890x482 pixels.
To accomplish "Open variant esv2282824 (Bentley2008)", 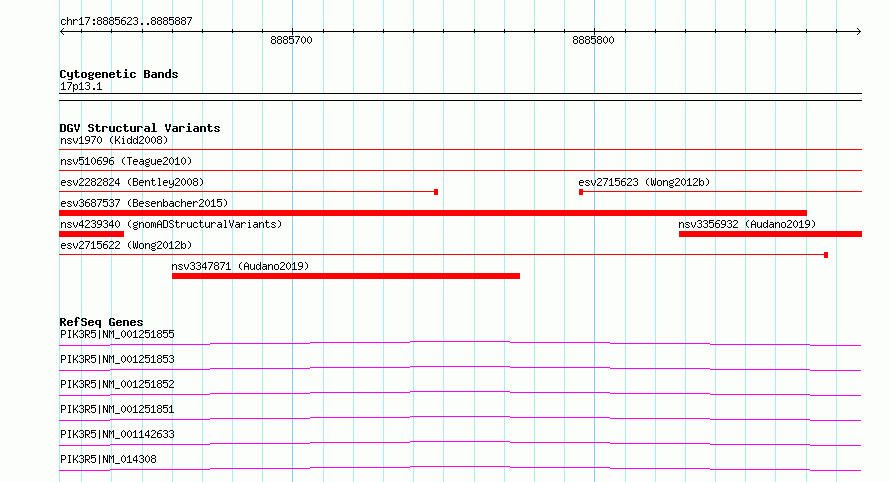I will click(132, 182).
